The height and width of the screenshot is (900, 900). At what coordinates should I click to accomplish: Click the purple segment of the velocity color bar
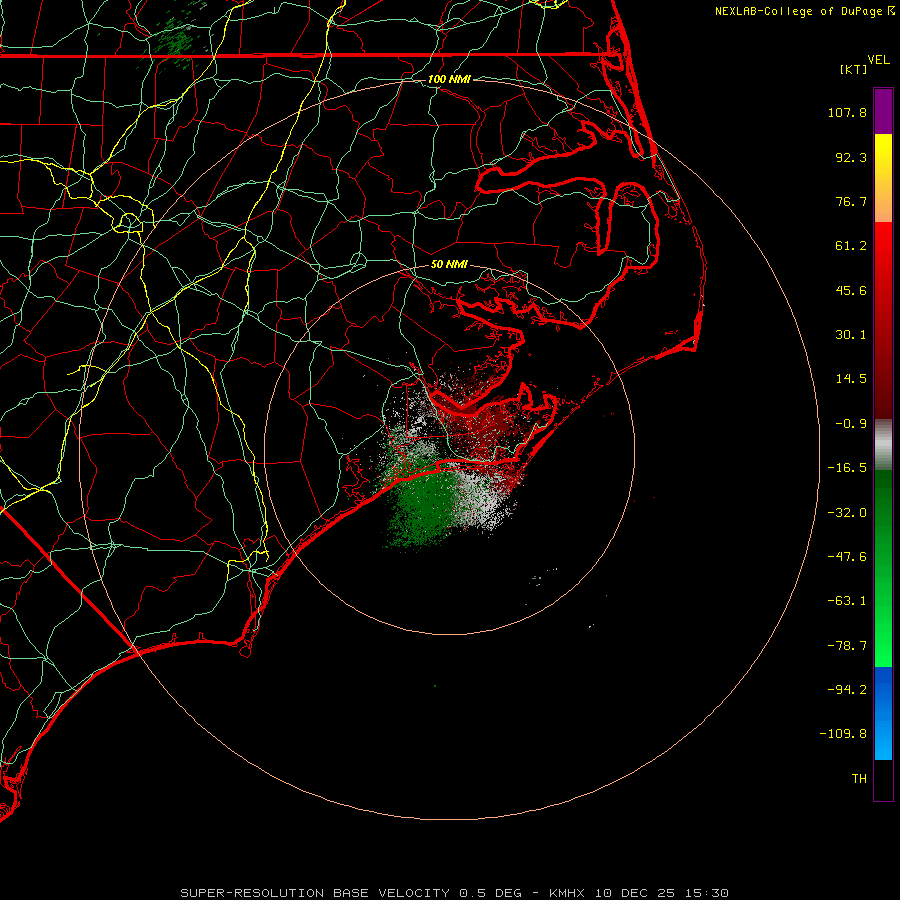(883, 111)
